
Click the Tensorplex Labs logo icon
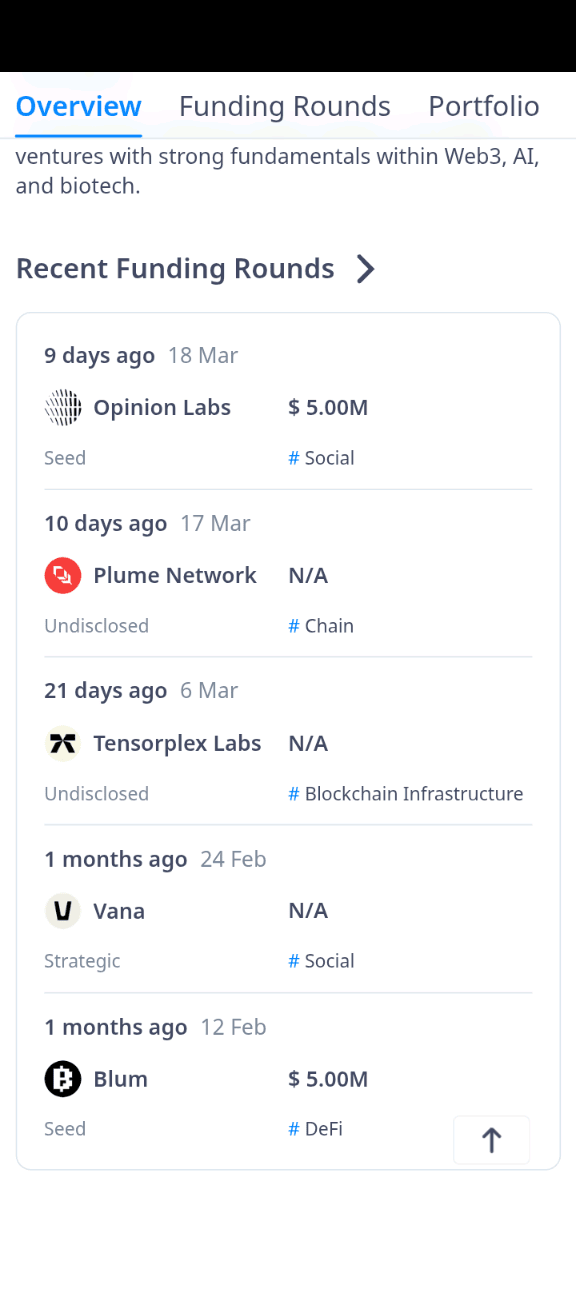pyautogui.click(x=63, y=744)
